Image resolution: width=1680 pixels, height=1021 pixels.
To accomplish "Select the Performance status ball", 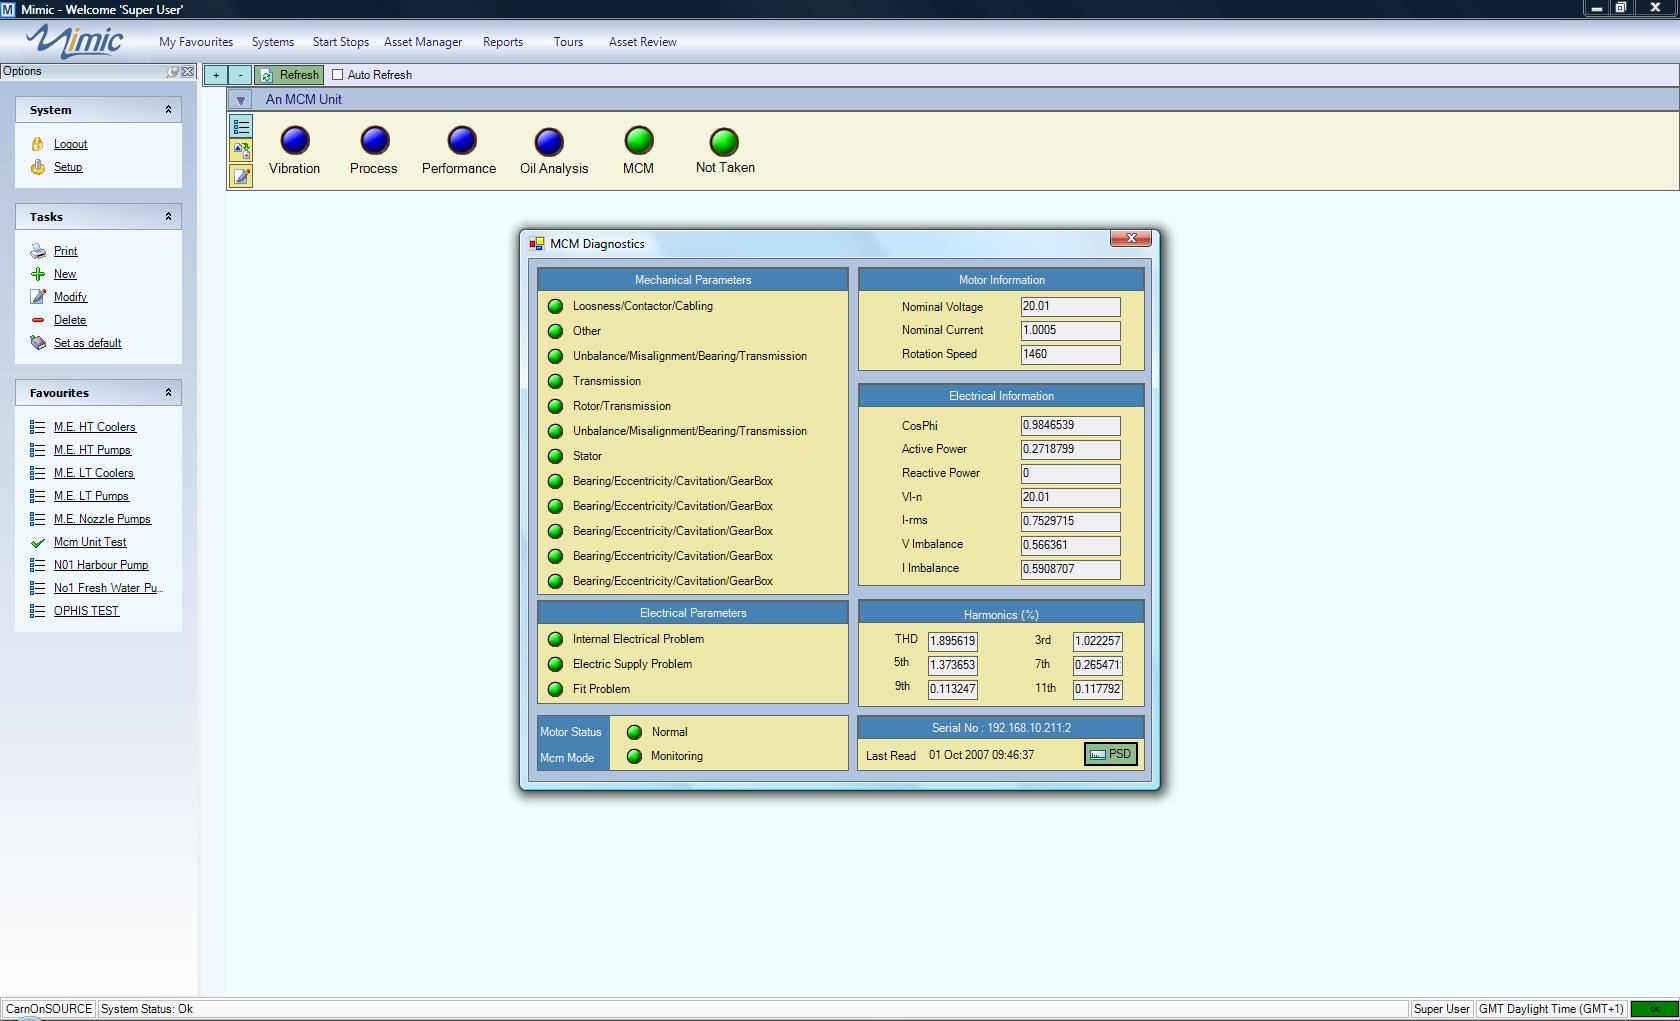I will click(461, 141).
